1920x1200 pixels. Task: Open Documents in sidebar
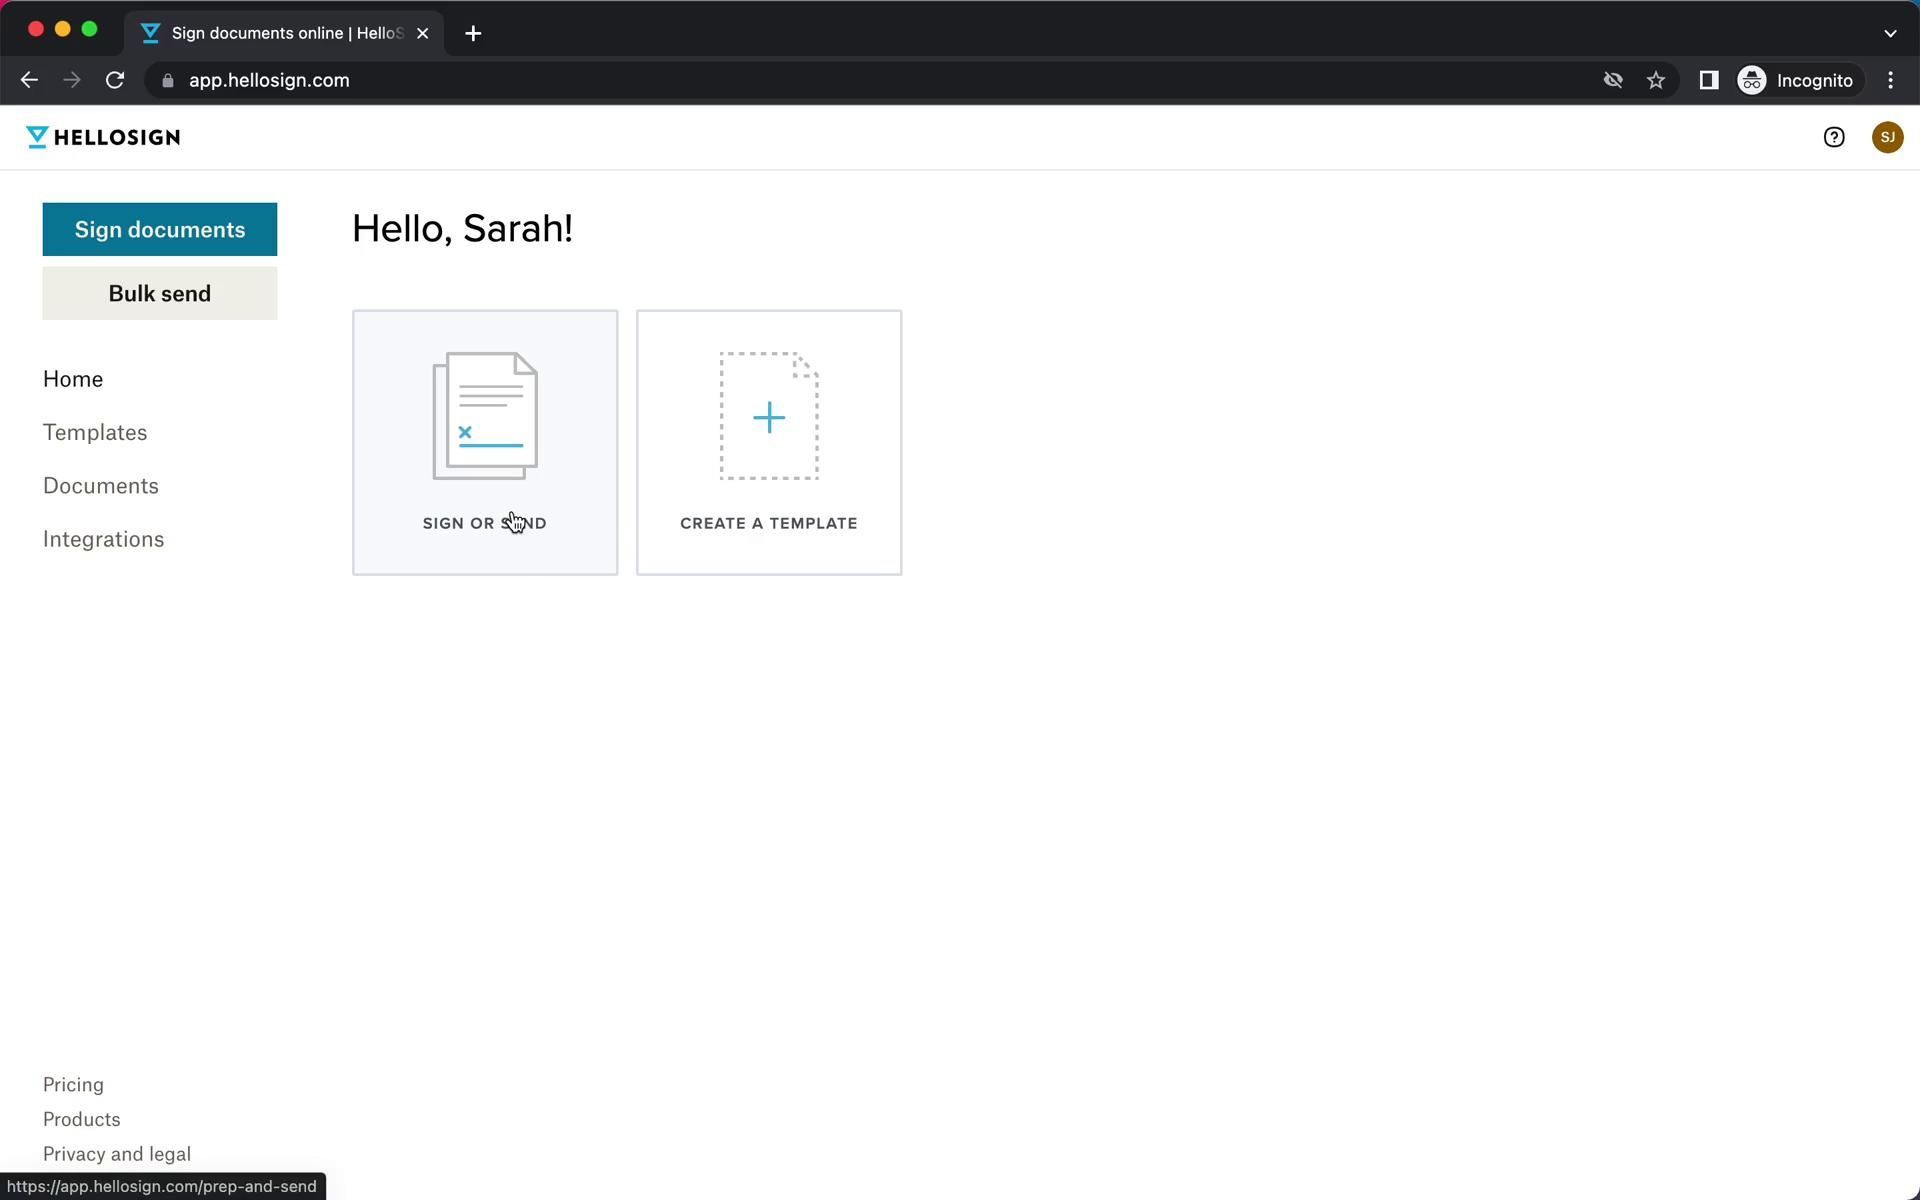click(101, 486)
